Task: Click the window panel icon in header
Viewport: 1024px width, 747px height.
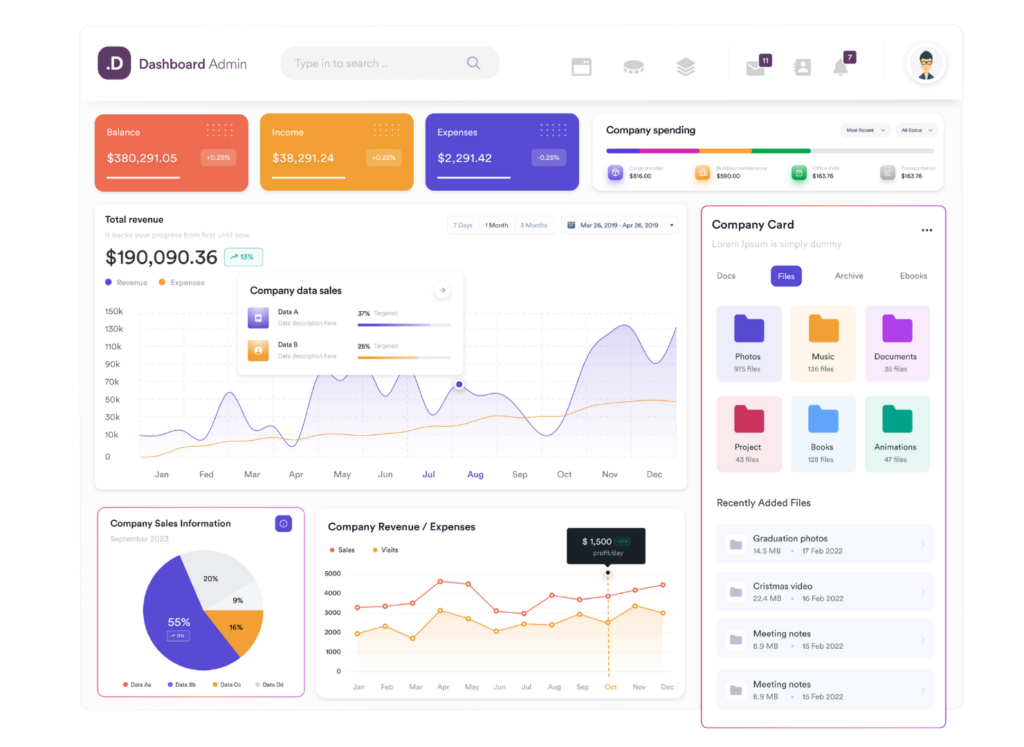Action: click(581, 67)
